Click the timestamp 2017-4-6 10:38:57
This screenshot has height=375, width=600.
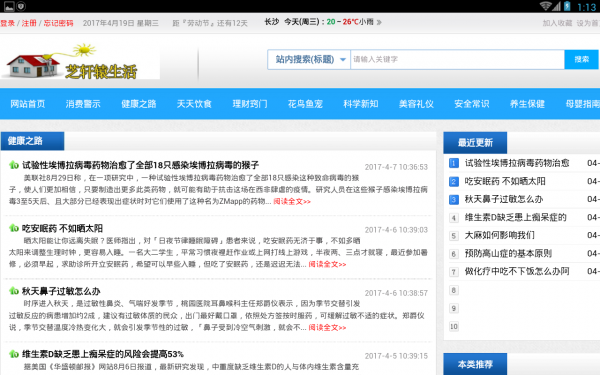click(x=396, y=293)
